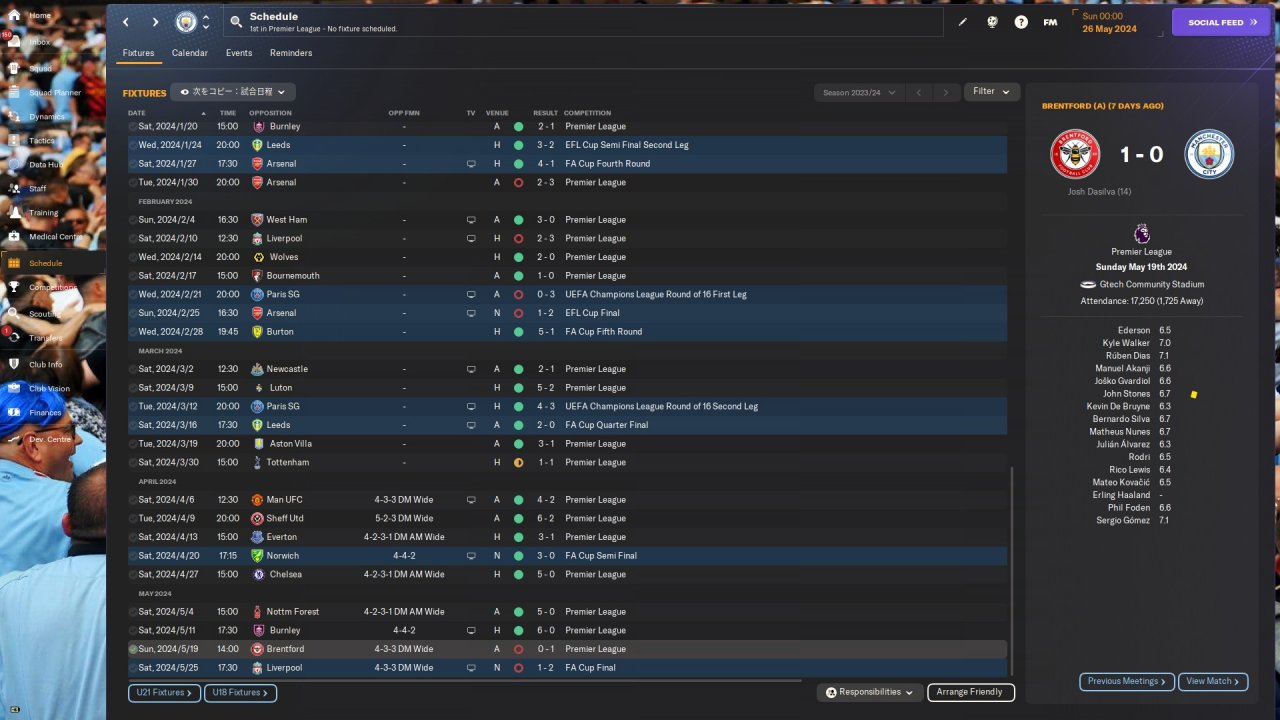Select row circle for Norwich fixture

(133, 556)
